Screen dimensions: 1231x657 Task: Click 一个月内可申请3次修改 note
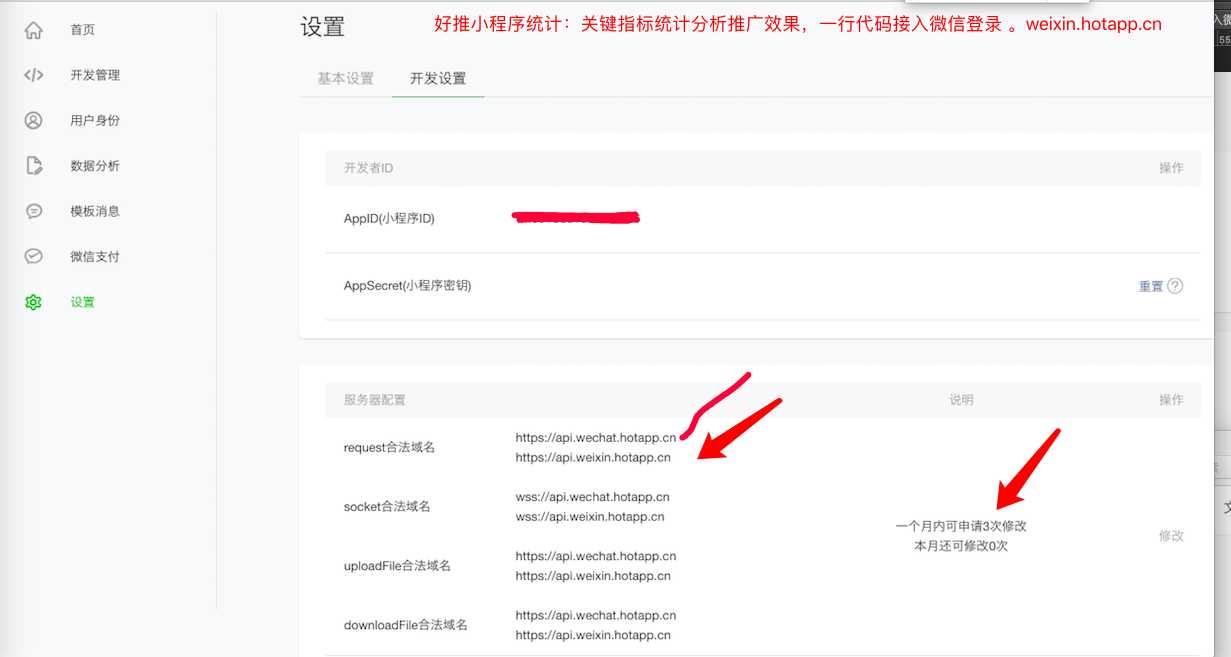click(x=961, y=526)
